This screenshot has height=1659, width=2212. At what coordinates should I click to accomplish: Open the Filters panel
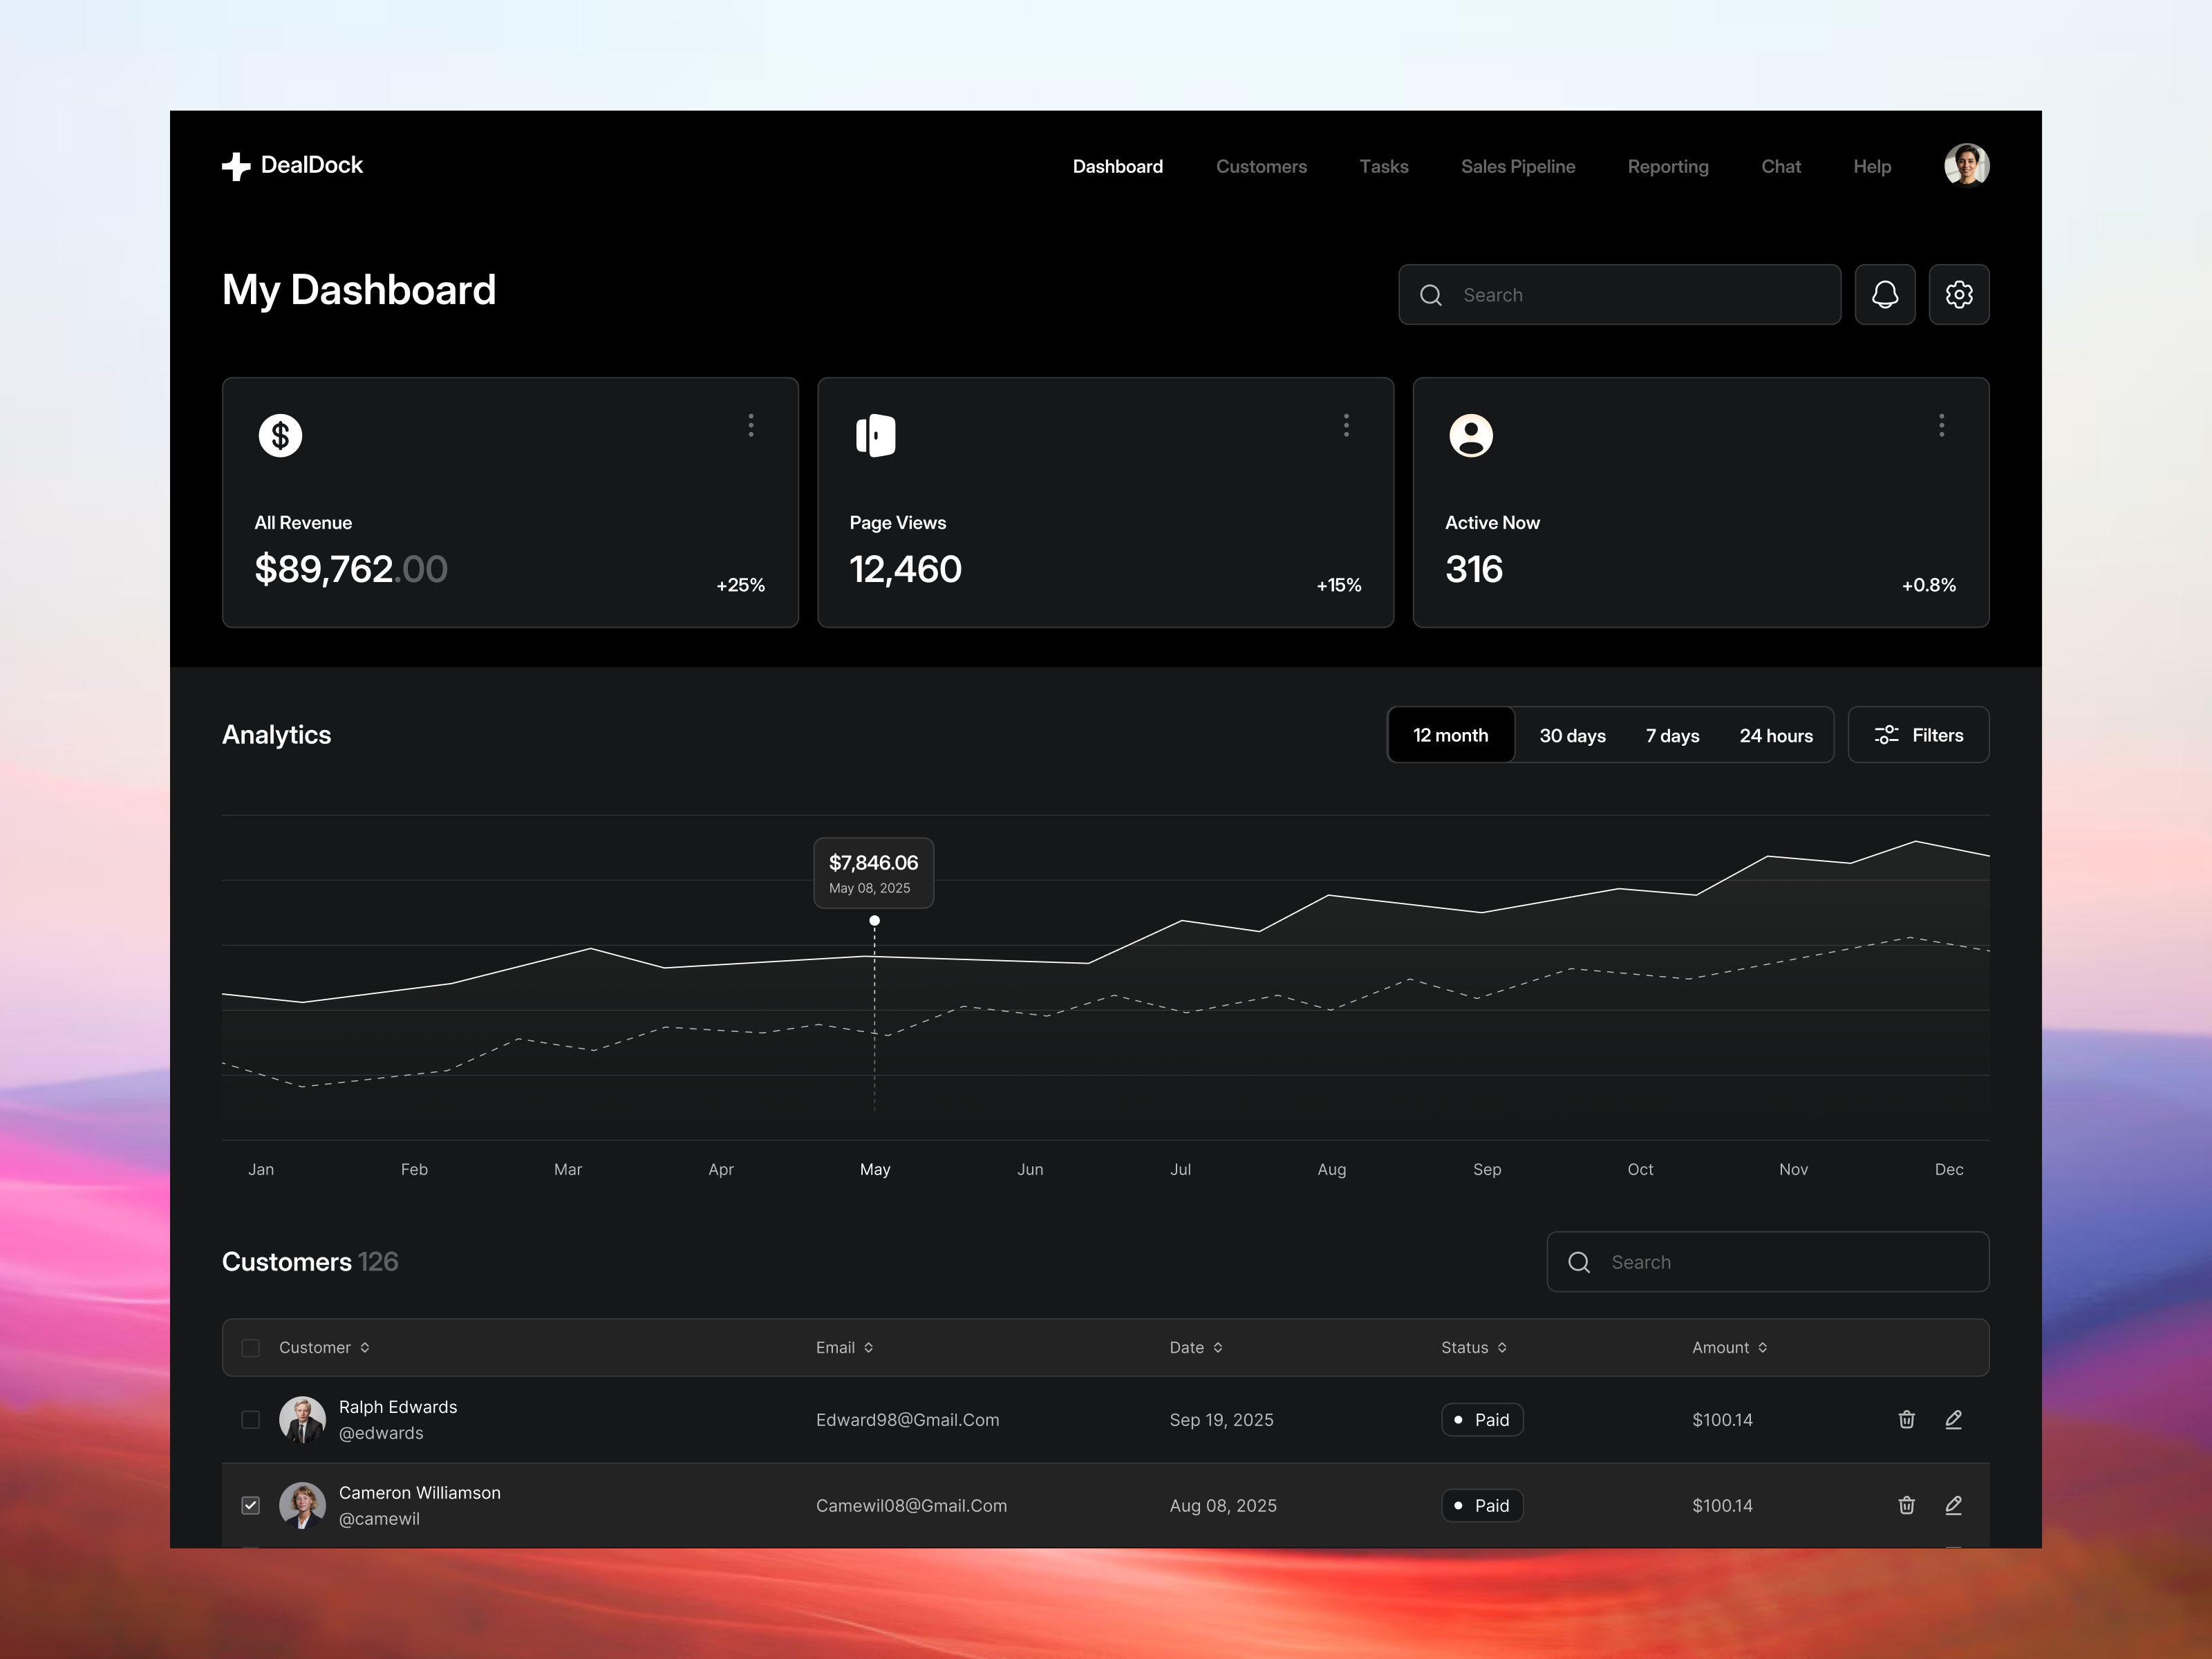click(1918, 735)
